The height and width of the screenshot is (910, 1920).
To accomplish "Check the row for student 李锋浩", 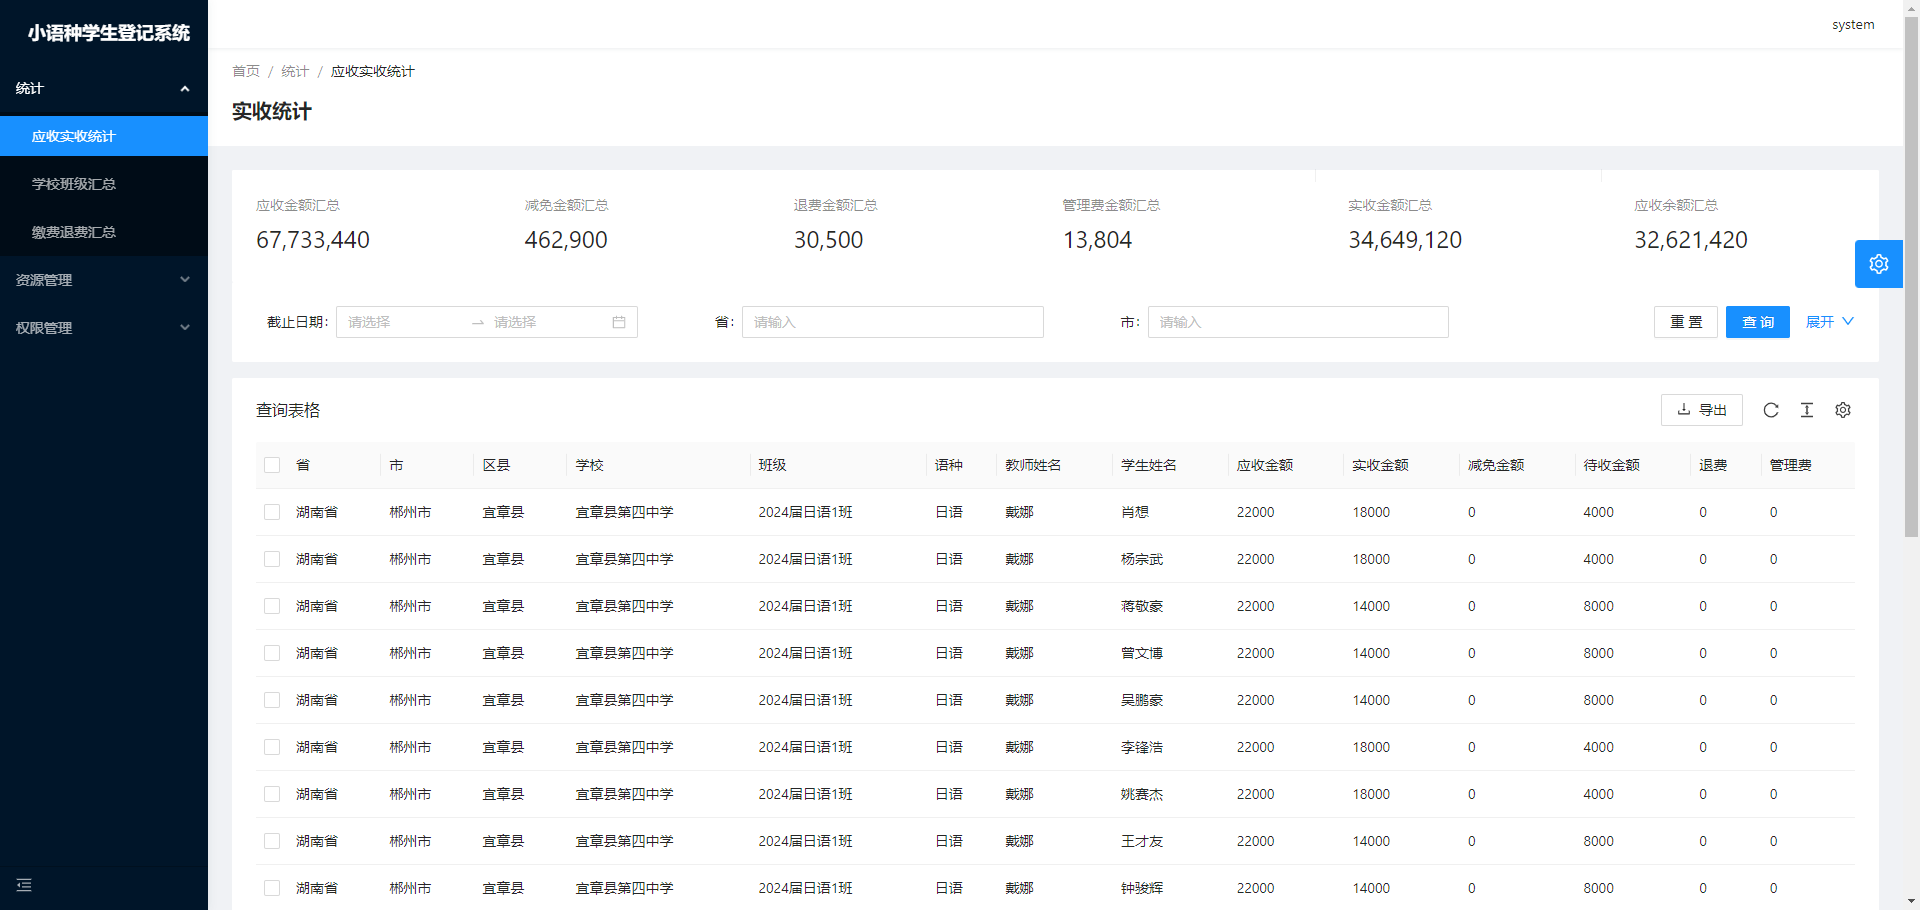I will pyautogui.click(x=272, y=747).
